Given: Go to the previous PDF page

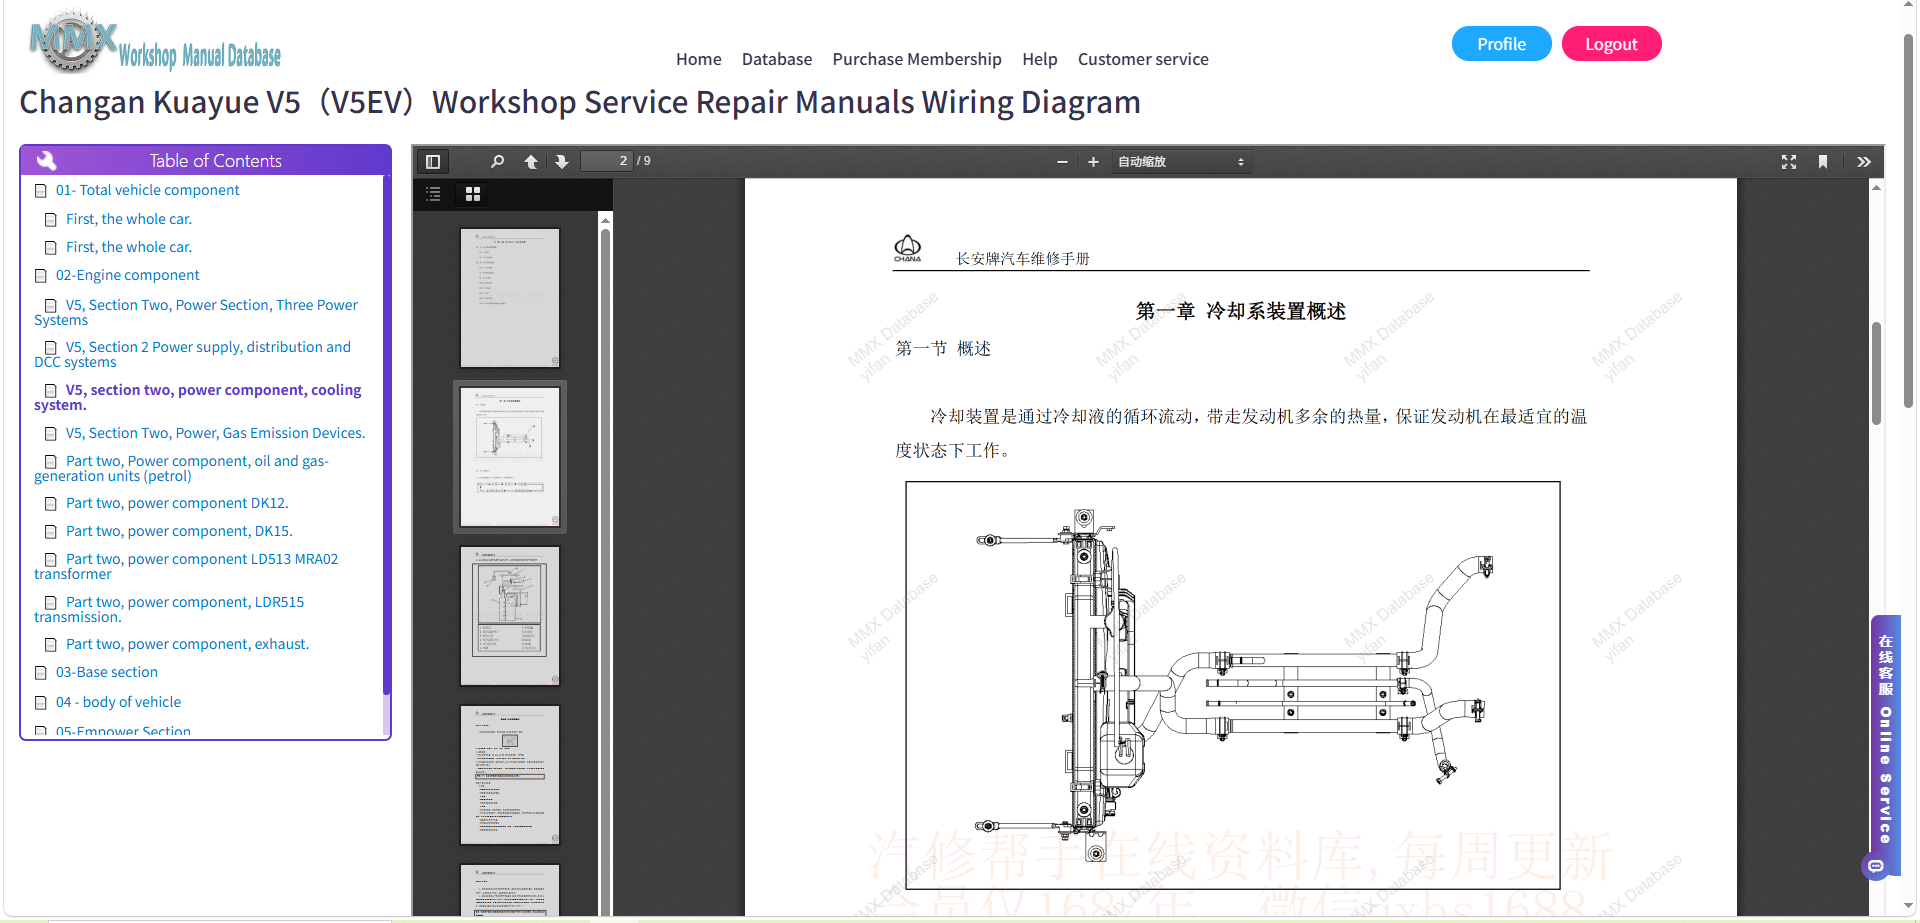Looking at the screenshot, I should [x=531, y=161].
